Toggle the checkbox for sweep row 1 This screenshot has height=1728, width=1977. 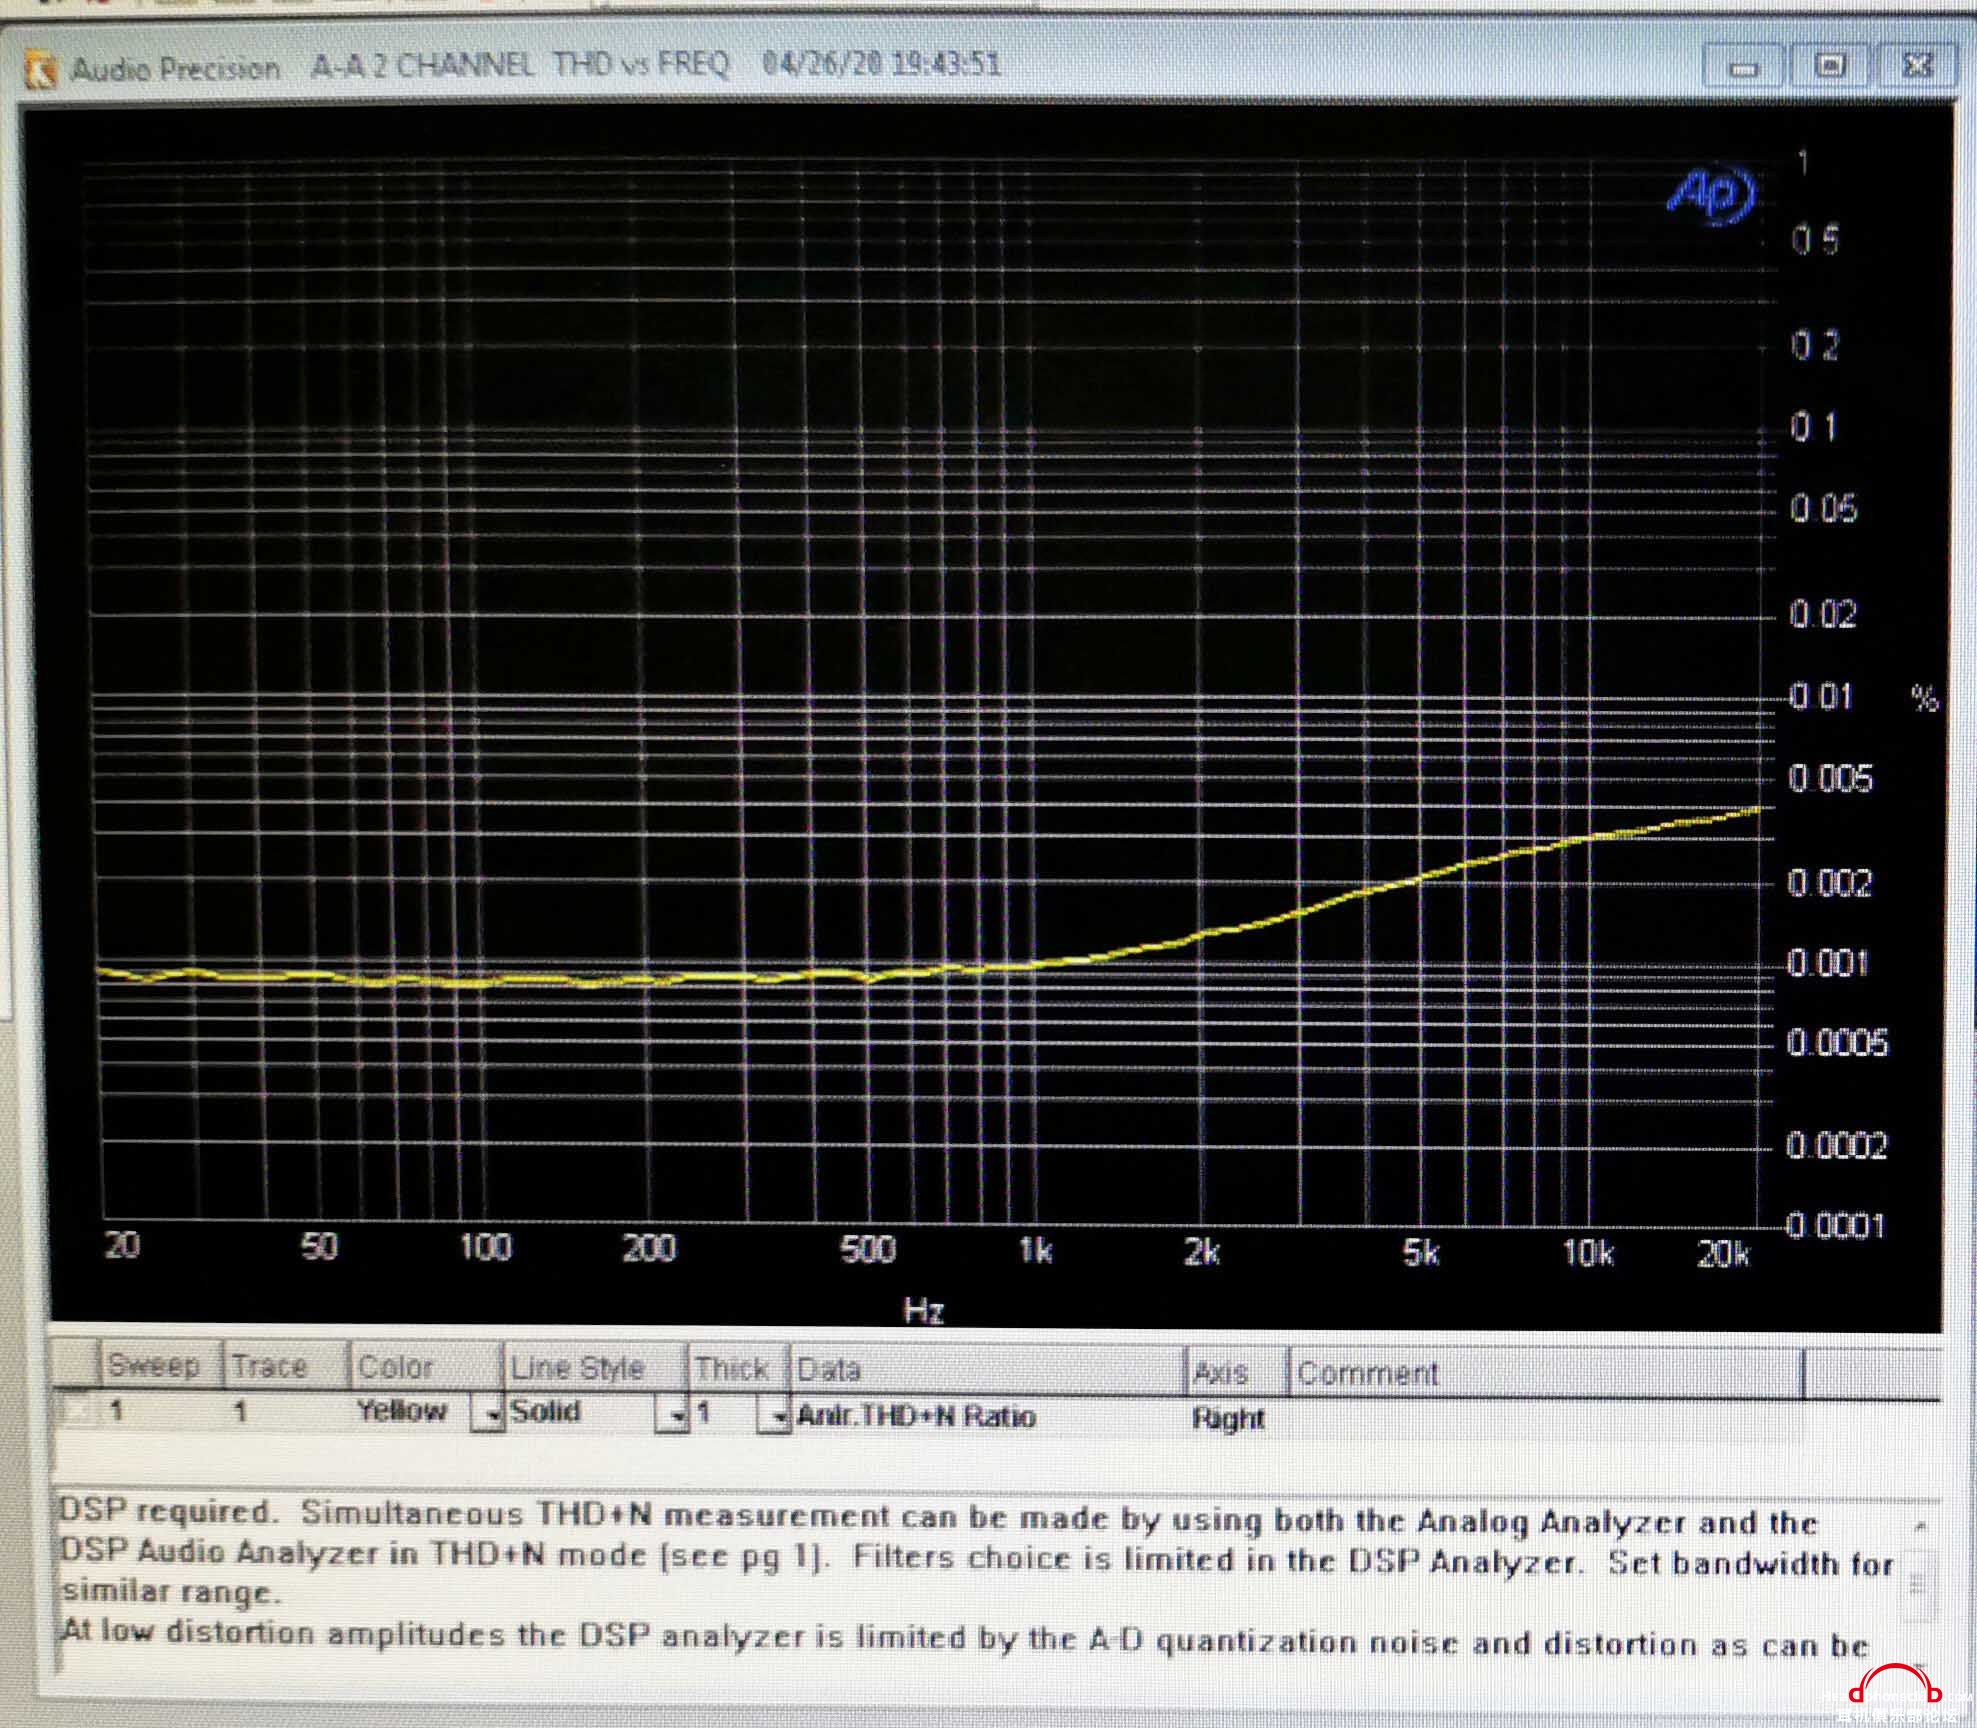point(76,1411)
